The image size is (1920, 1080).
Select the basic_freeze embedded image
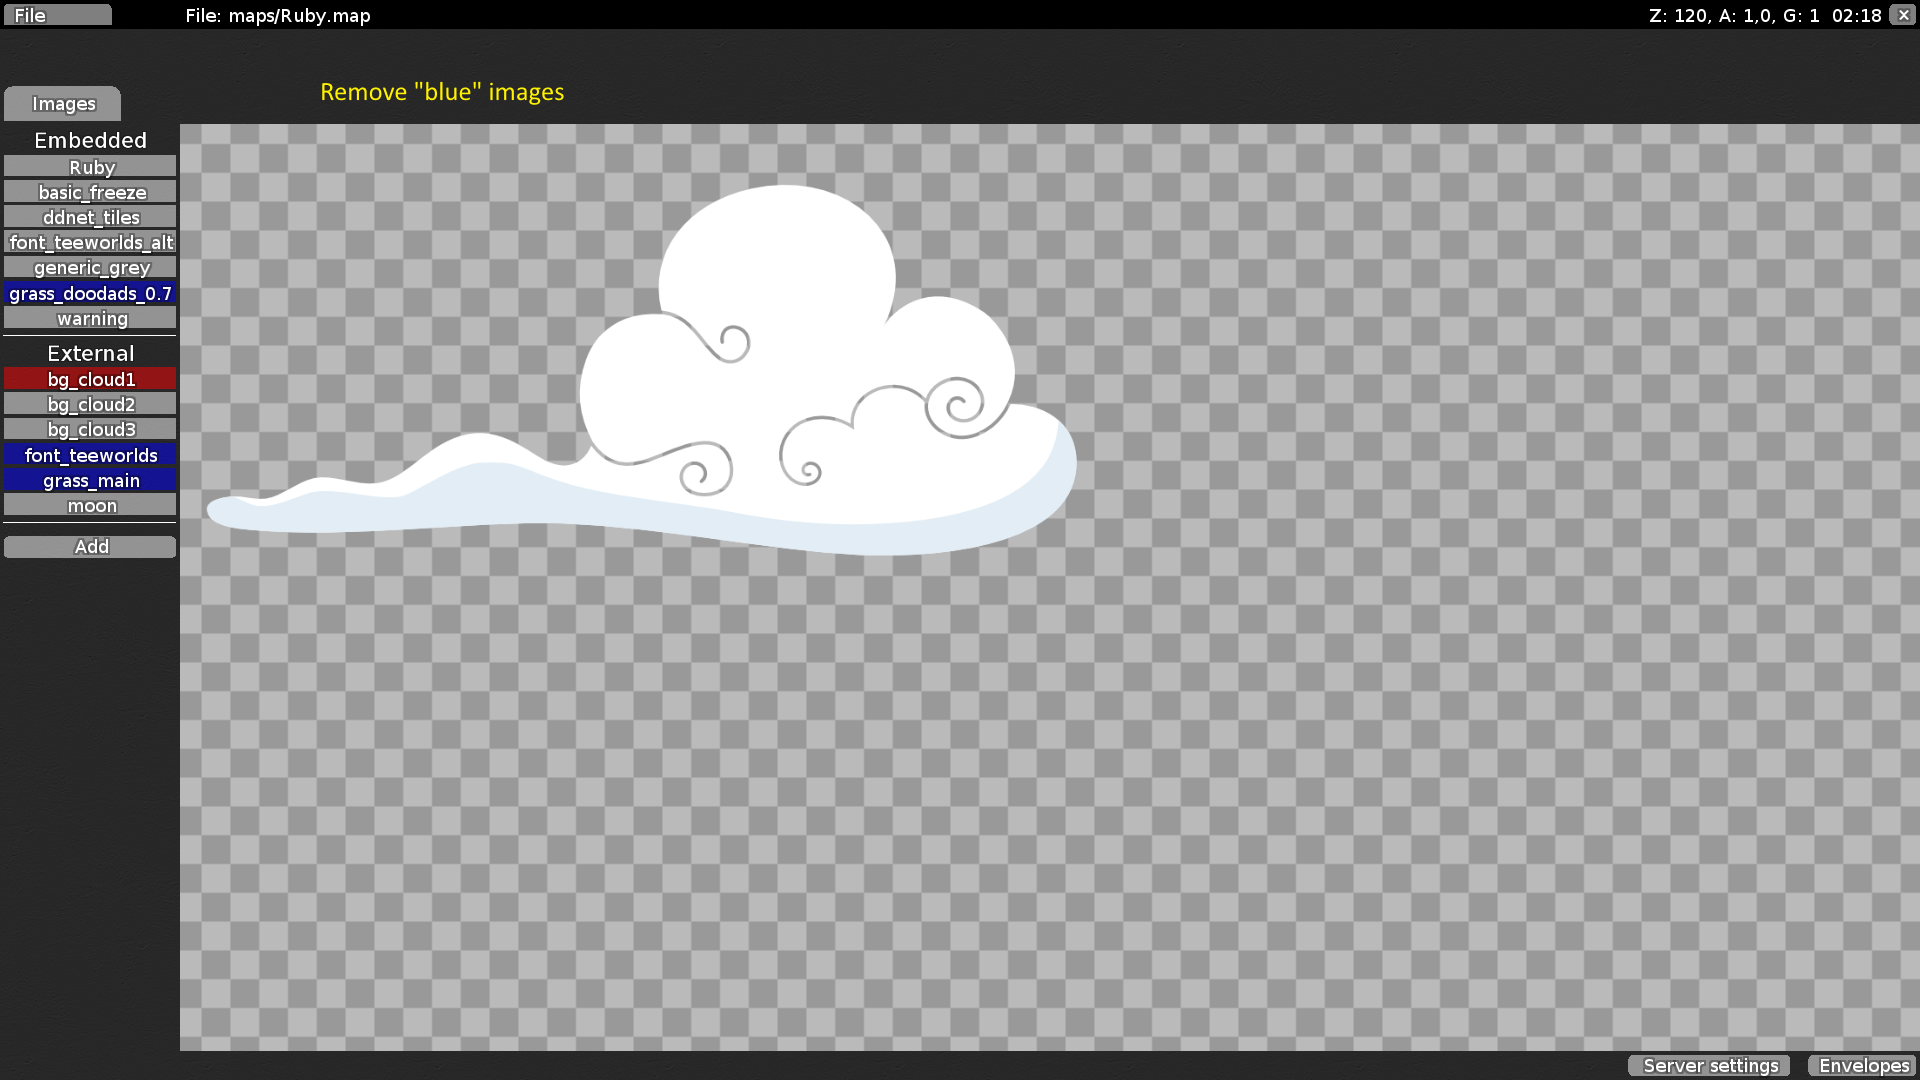(90, 191)
